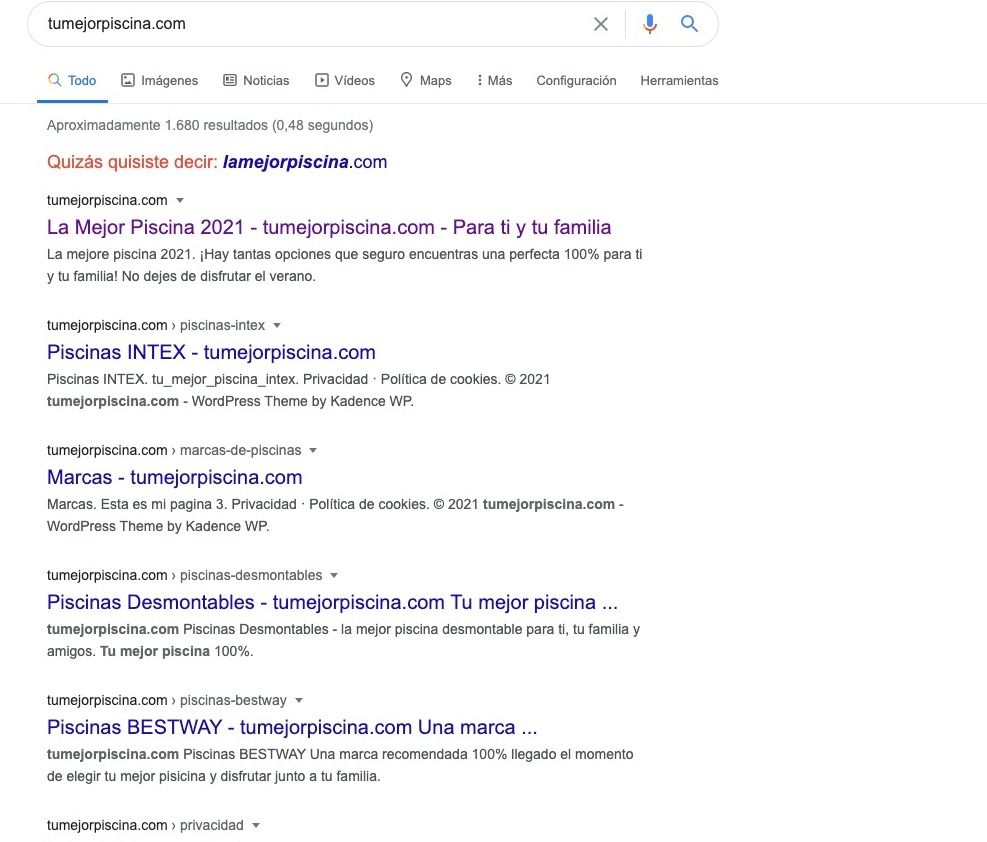This screenshot has width=987, height=842.
Task: Expand dropdown arrow next to marcas-de-piscinas URL
Action: (313, 451)
